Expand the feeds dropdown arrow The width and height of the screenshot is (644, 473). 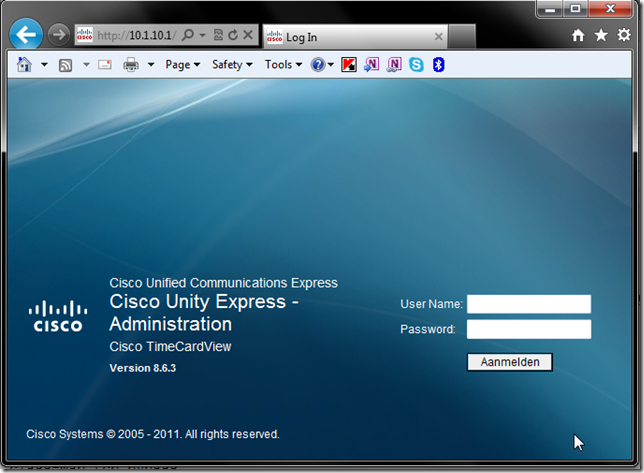(x=86, y=64)
